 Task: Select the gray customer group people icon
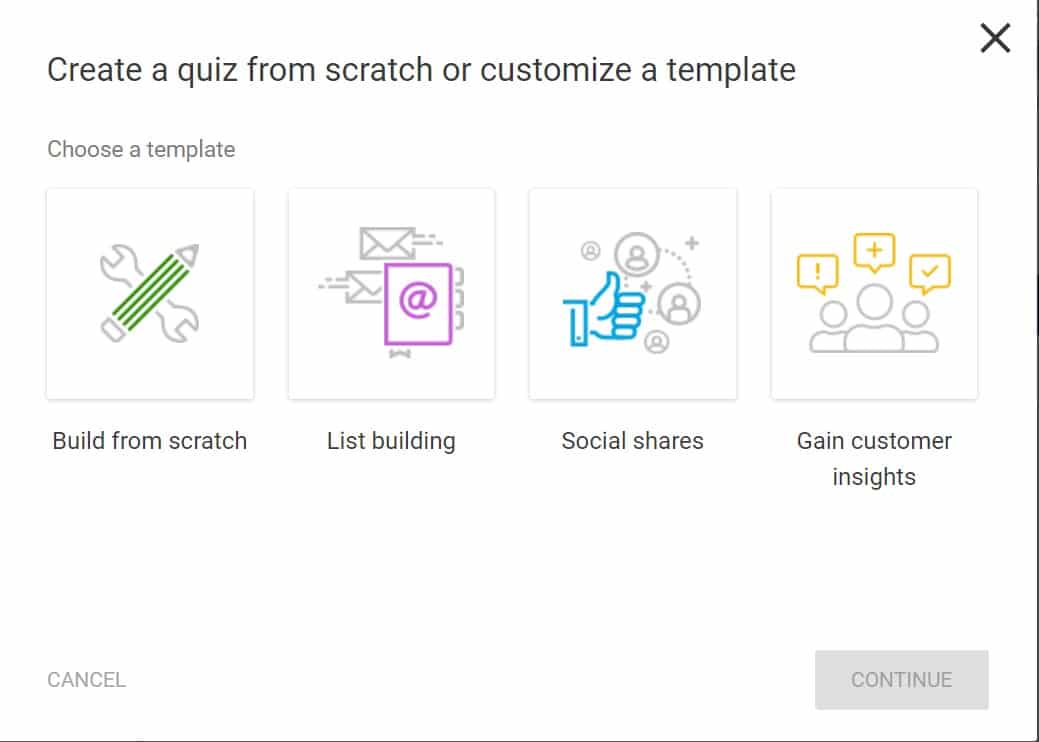click(874, 319)
